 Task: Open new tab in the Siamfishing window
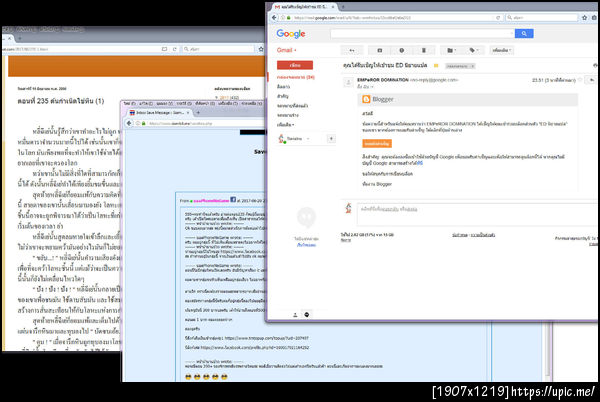pyautogui.click(x=198, y=113)
